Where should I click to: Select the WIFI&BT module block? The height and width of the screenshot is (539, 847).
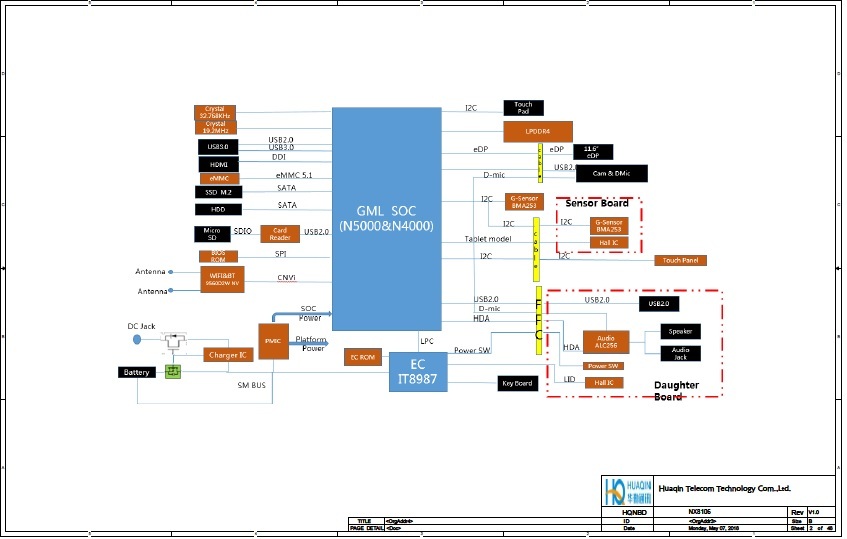[221, 278]
